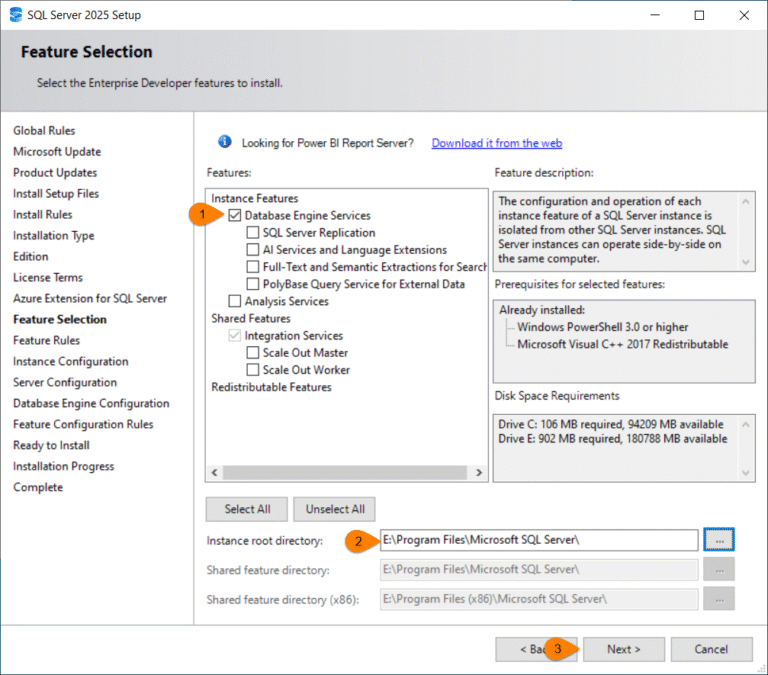Select the Ready to Install step
The height and width of the screenshot is (675, 768).
[x=51, y=445]
